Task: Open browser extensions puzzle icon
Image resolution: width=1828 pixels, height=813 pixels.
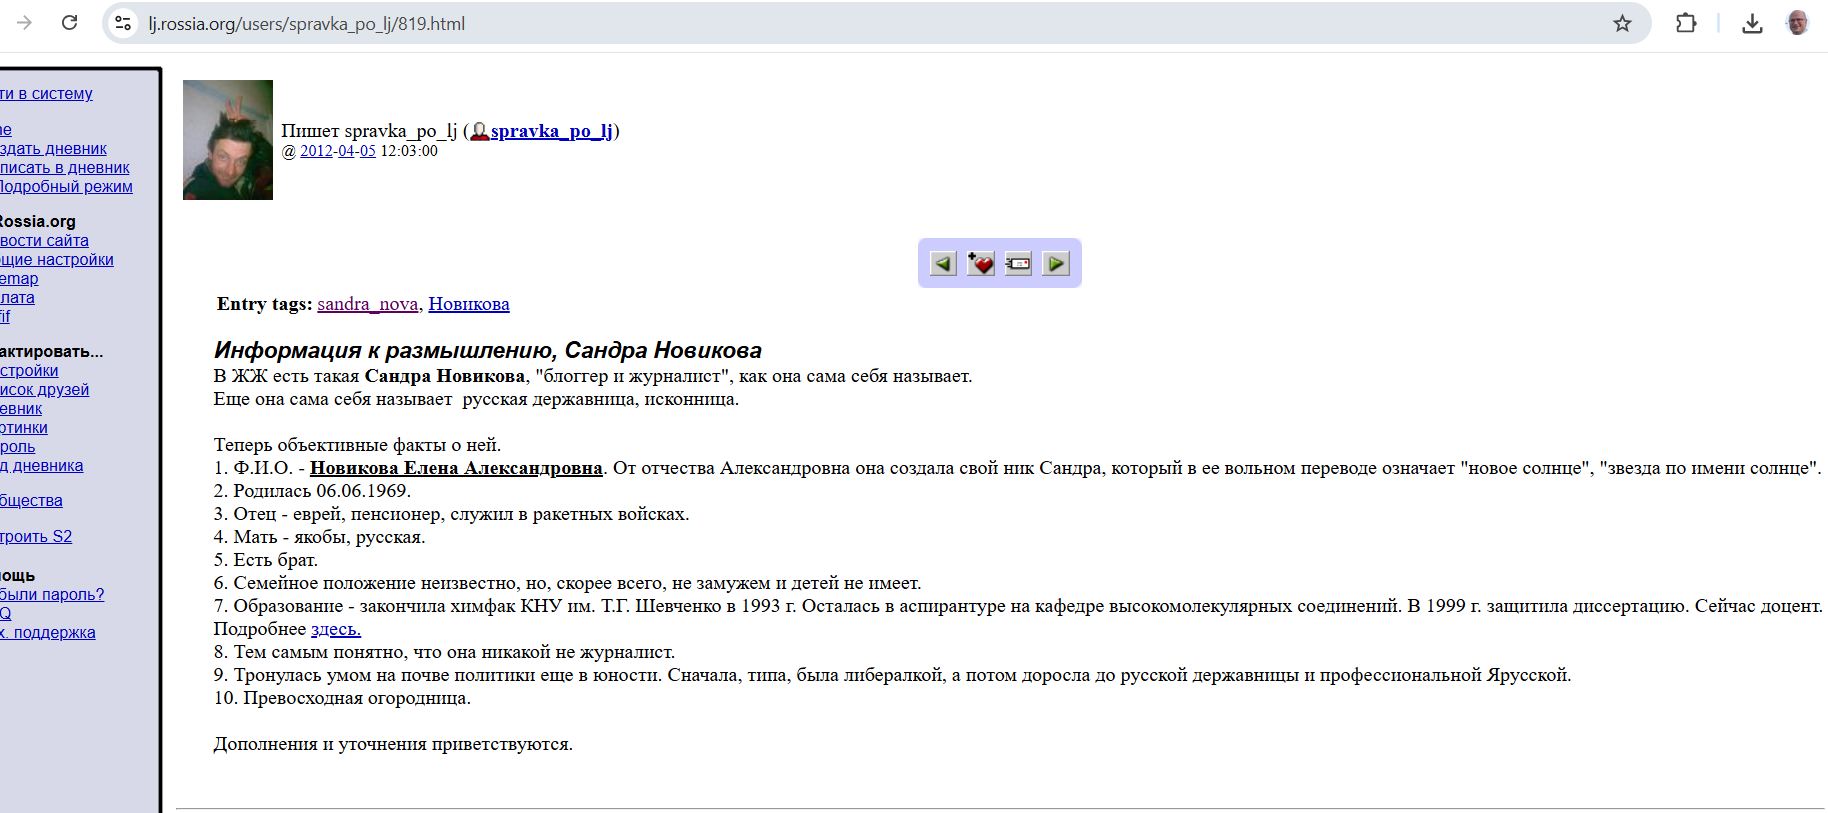Action: point(1686,23)
